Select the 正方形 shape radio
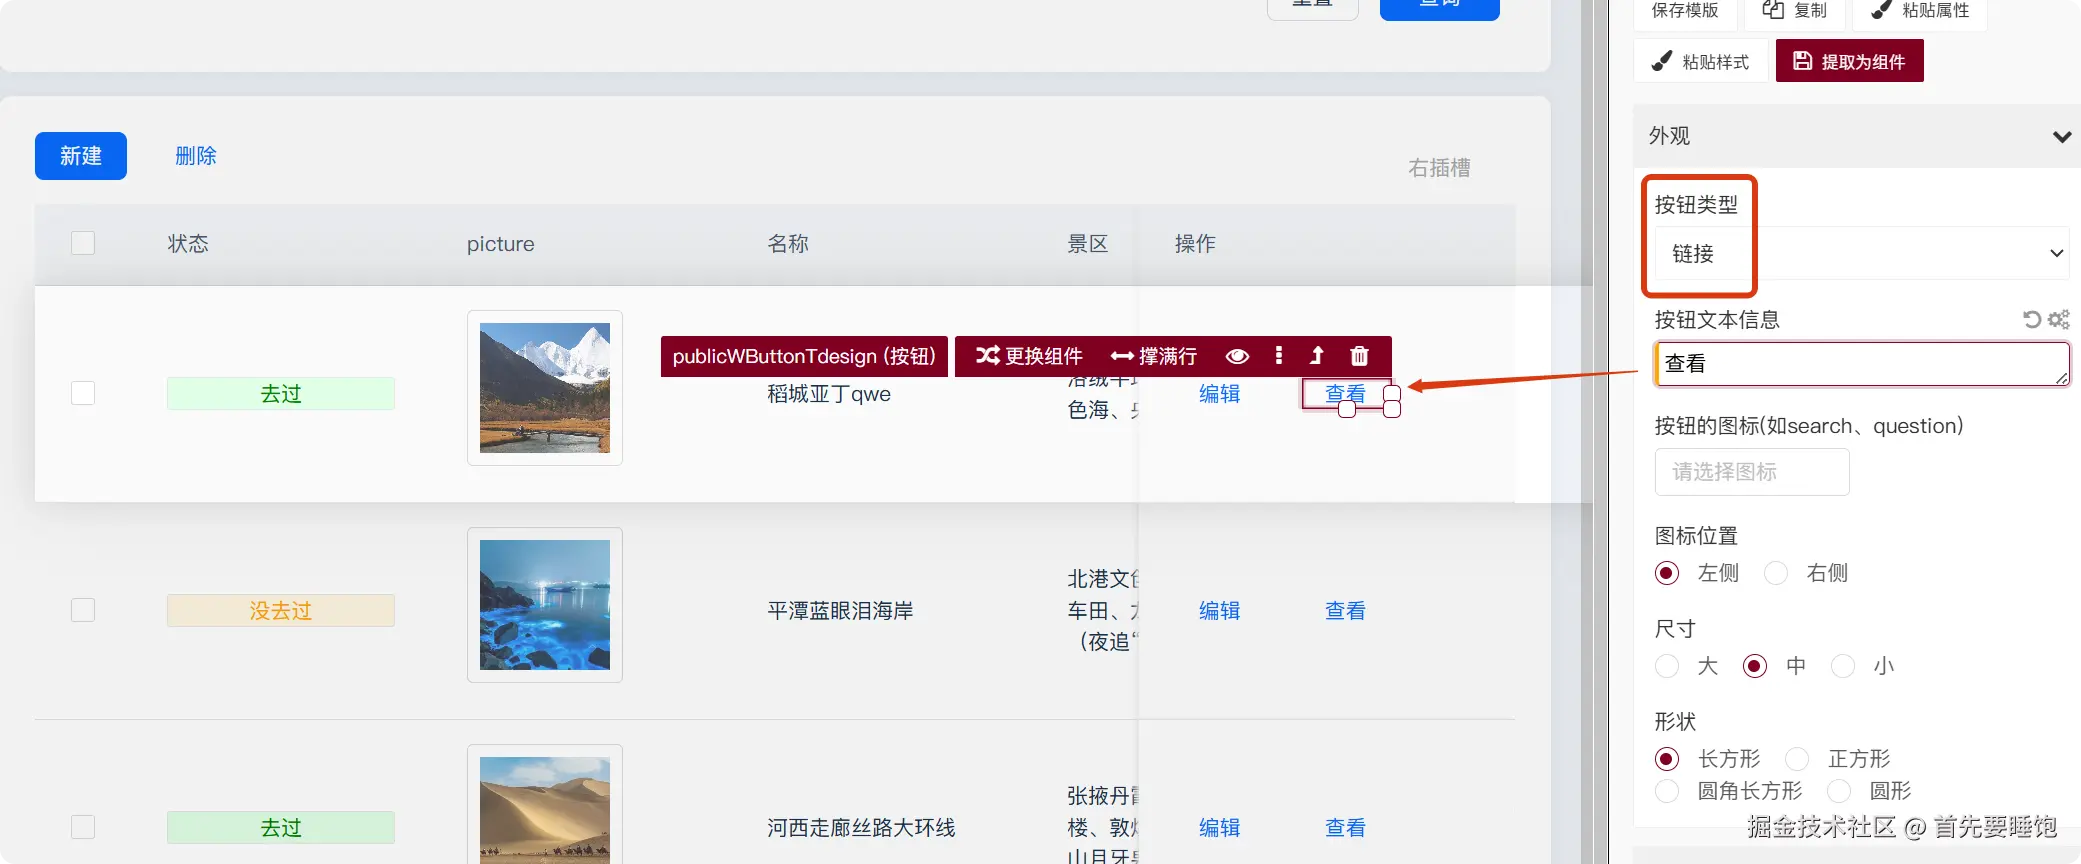Image resolution: width=2081 pixels, height=864 pixels. tap(1797, 759)
